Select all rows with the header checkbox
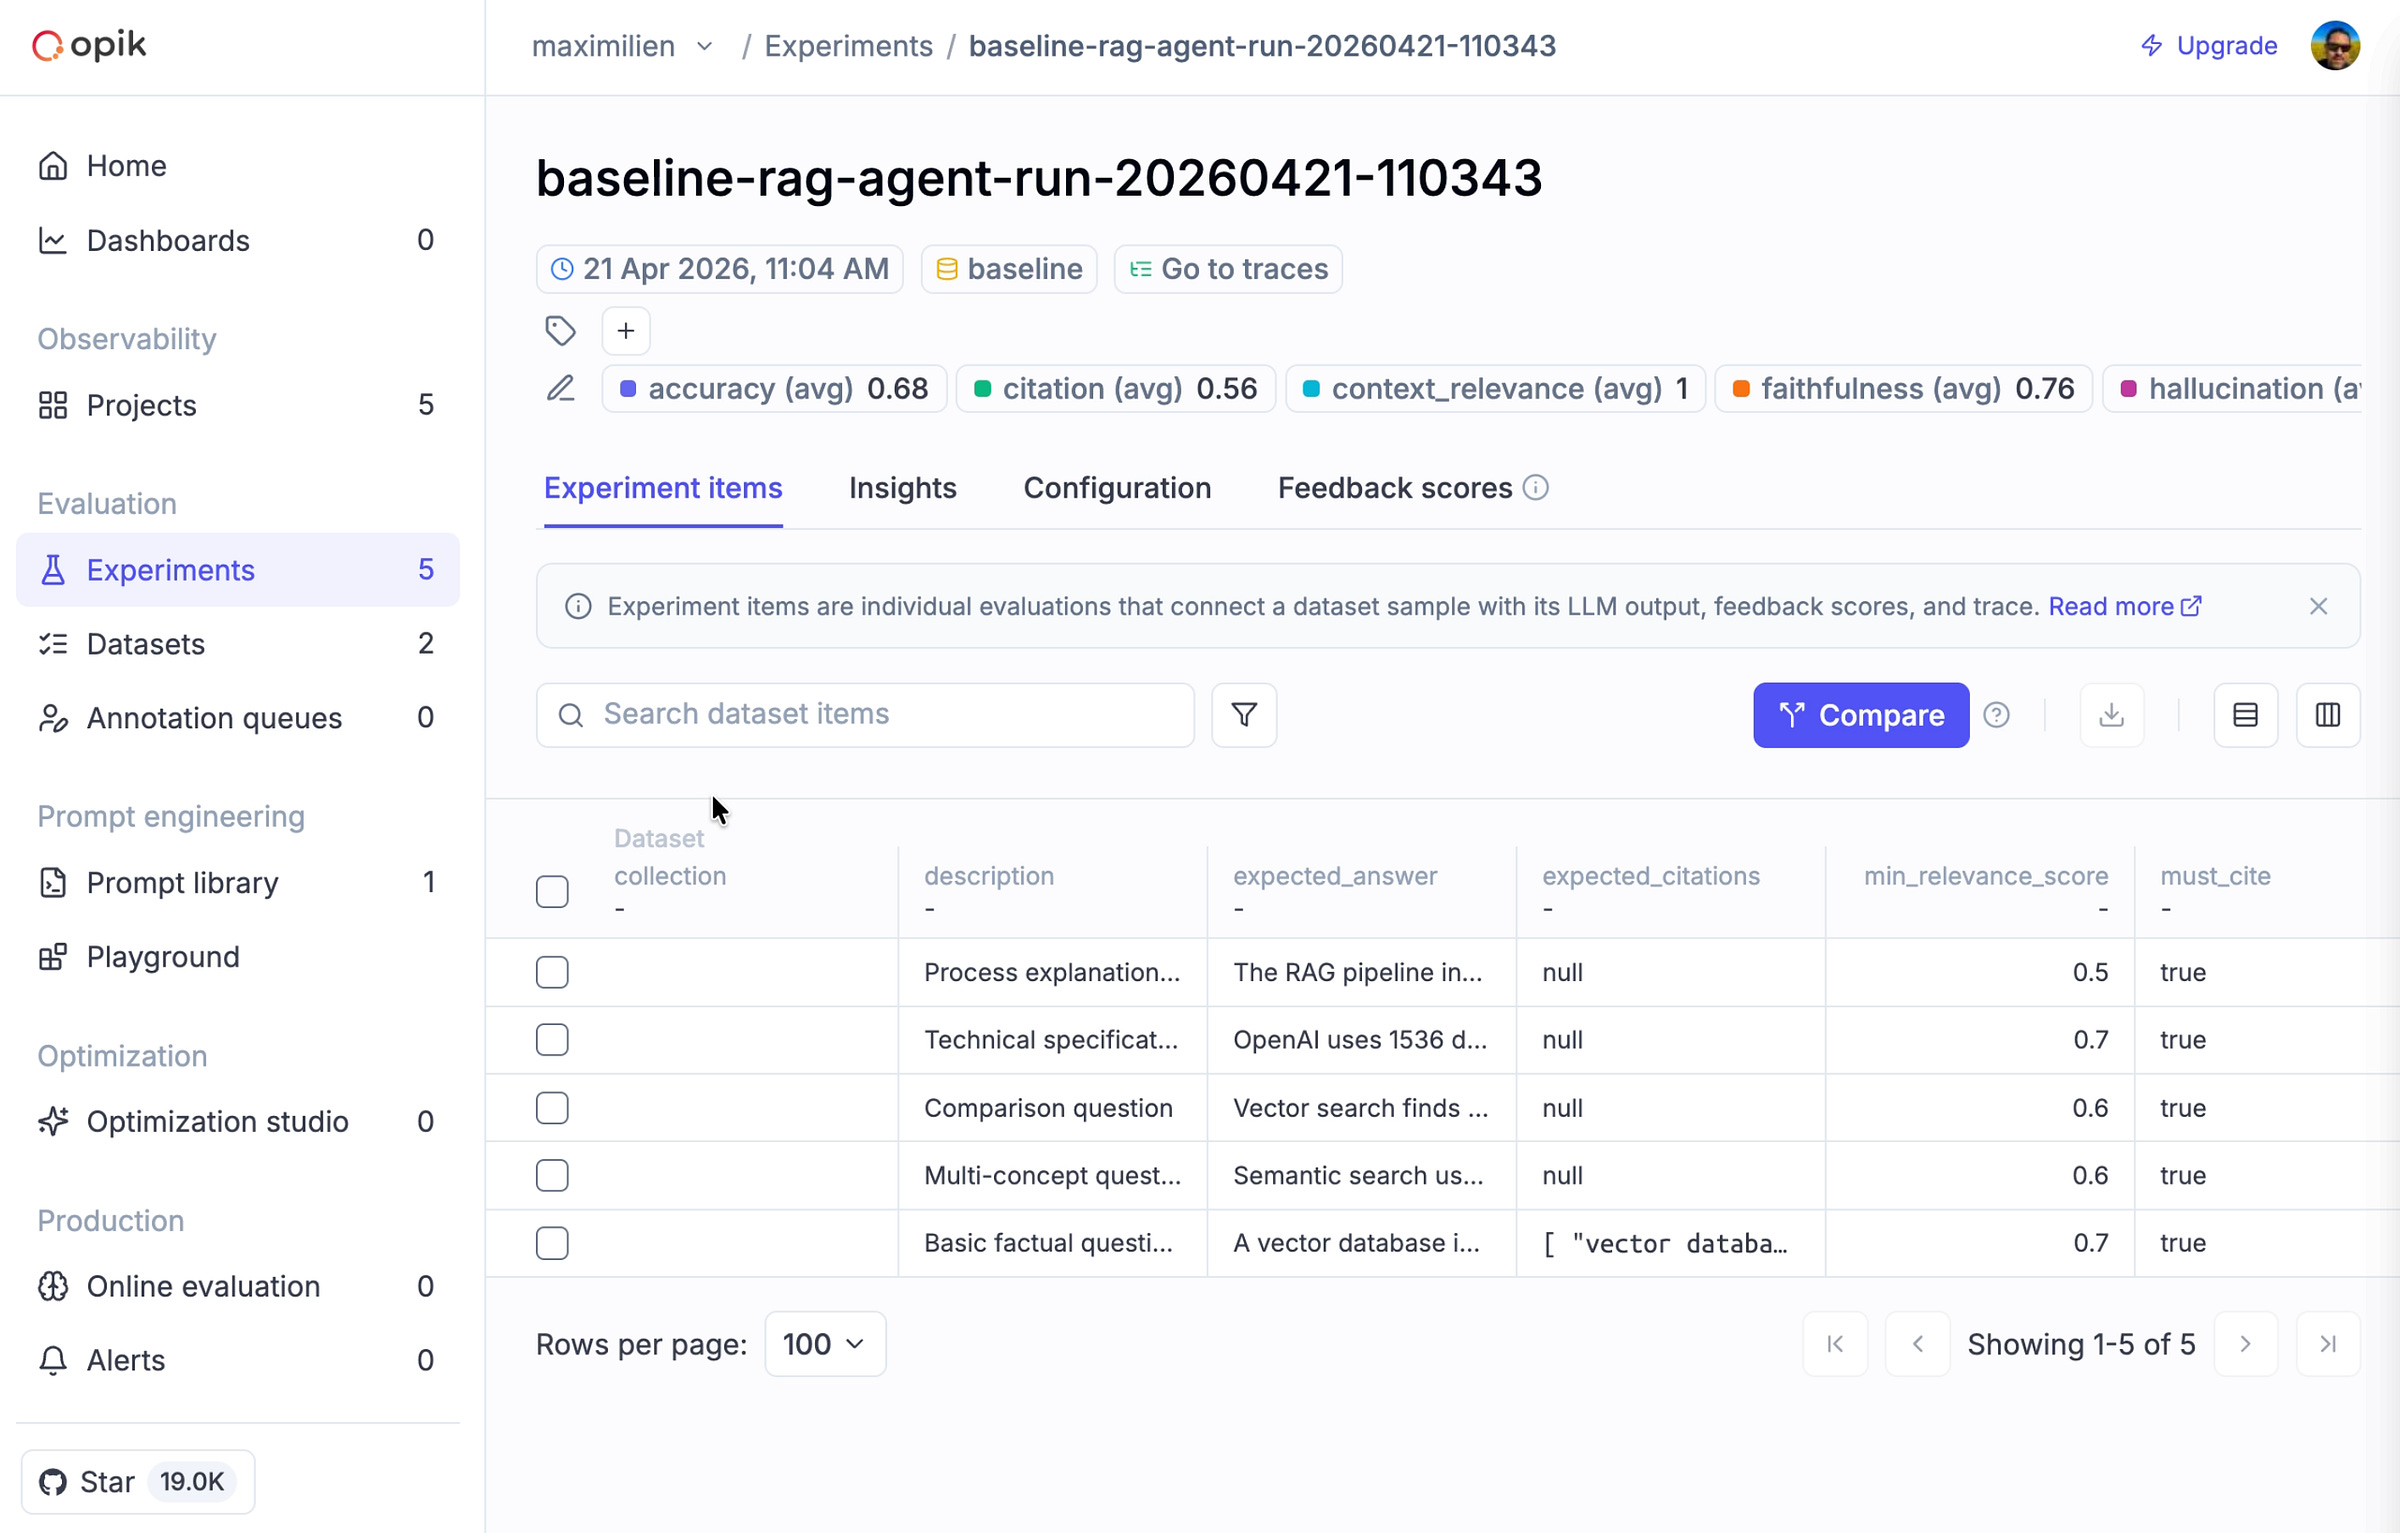The width and height of the screenshot is (2400, 1533). [552, 891]
